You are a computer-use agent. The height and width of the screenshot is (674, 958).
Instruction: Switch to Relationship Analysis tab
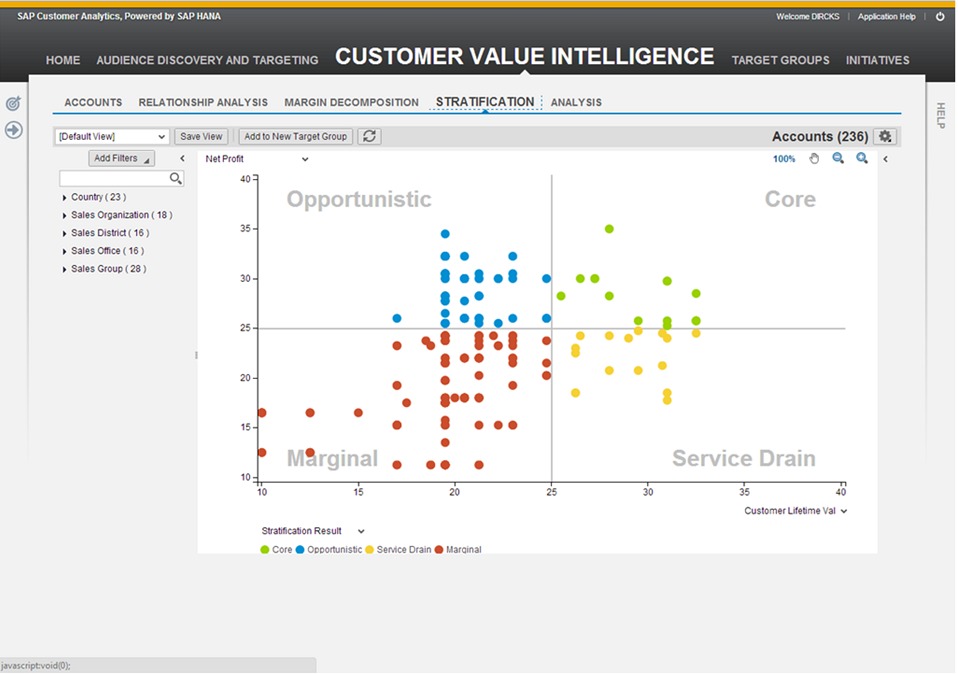coord(203,103)
